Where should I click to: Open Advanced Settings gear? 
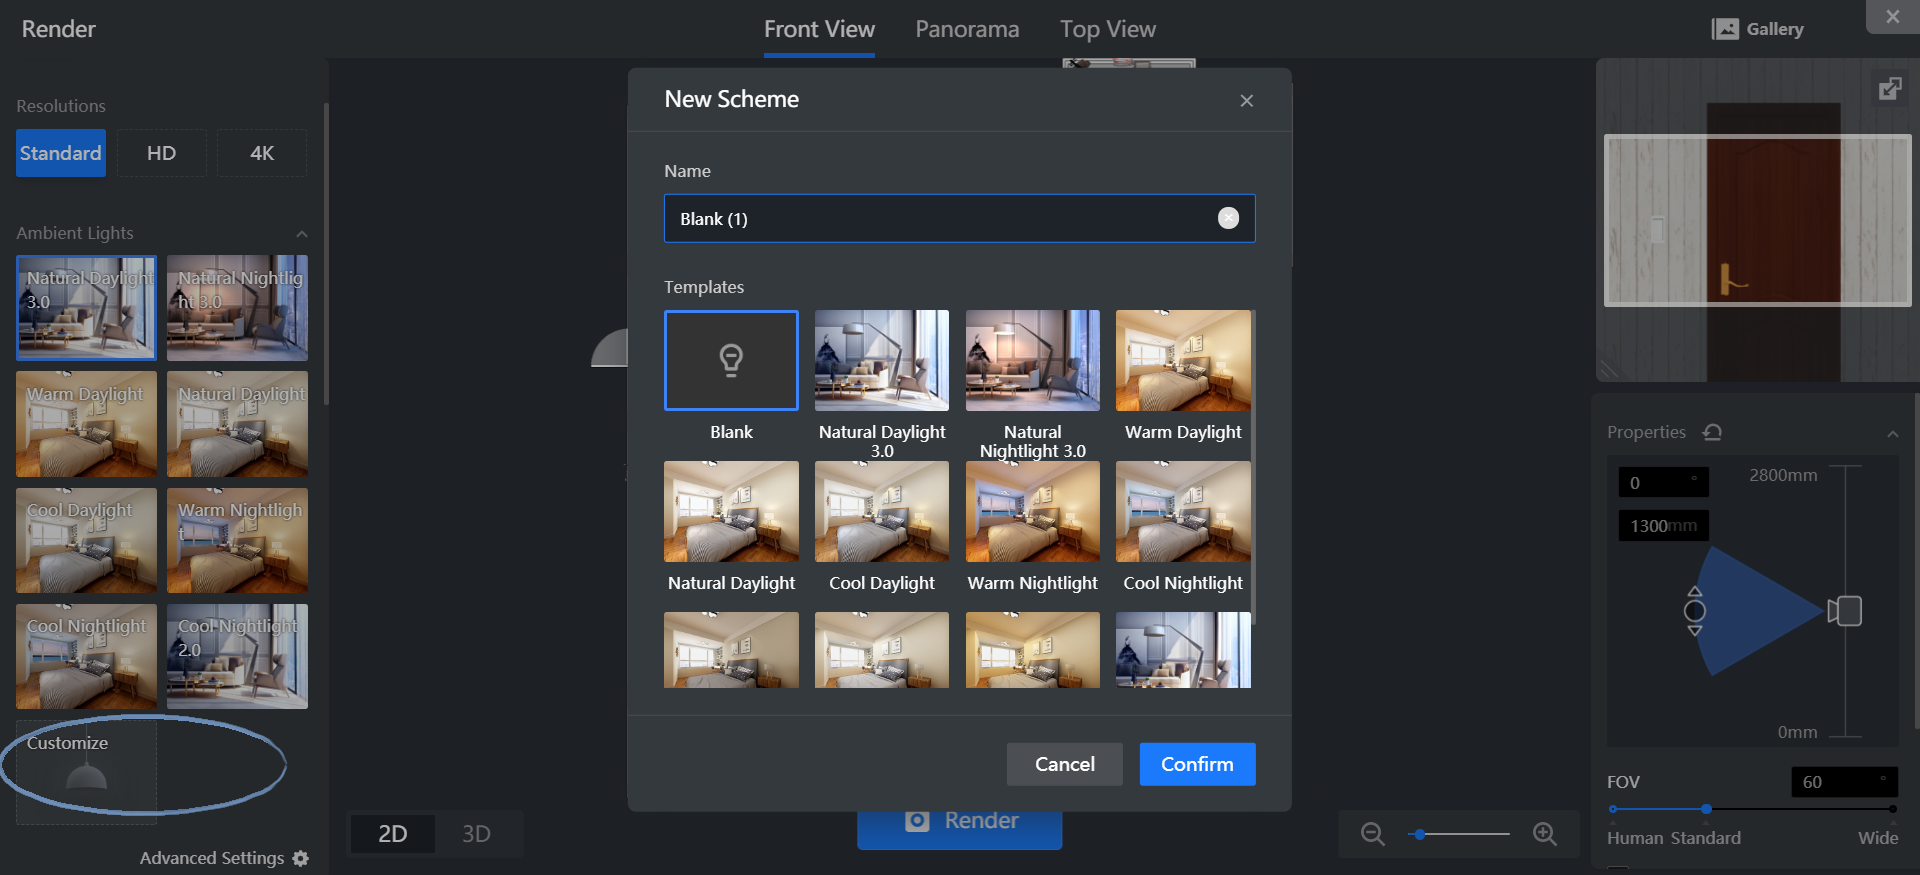[301, 858]
